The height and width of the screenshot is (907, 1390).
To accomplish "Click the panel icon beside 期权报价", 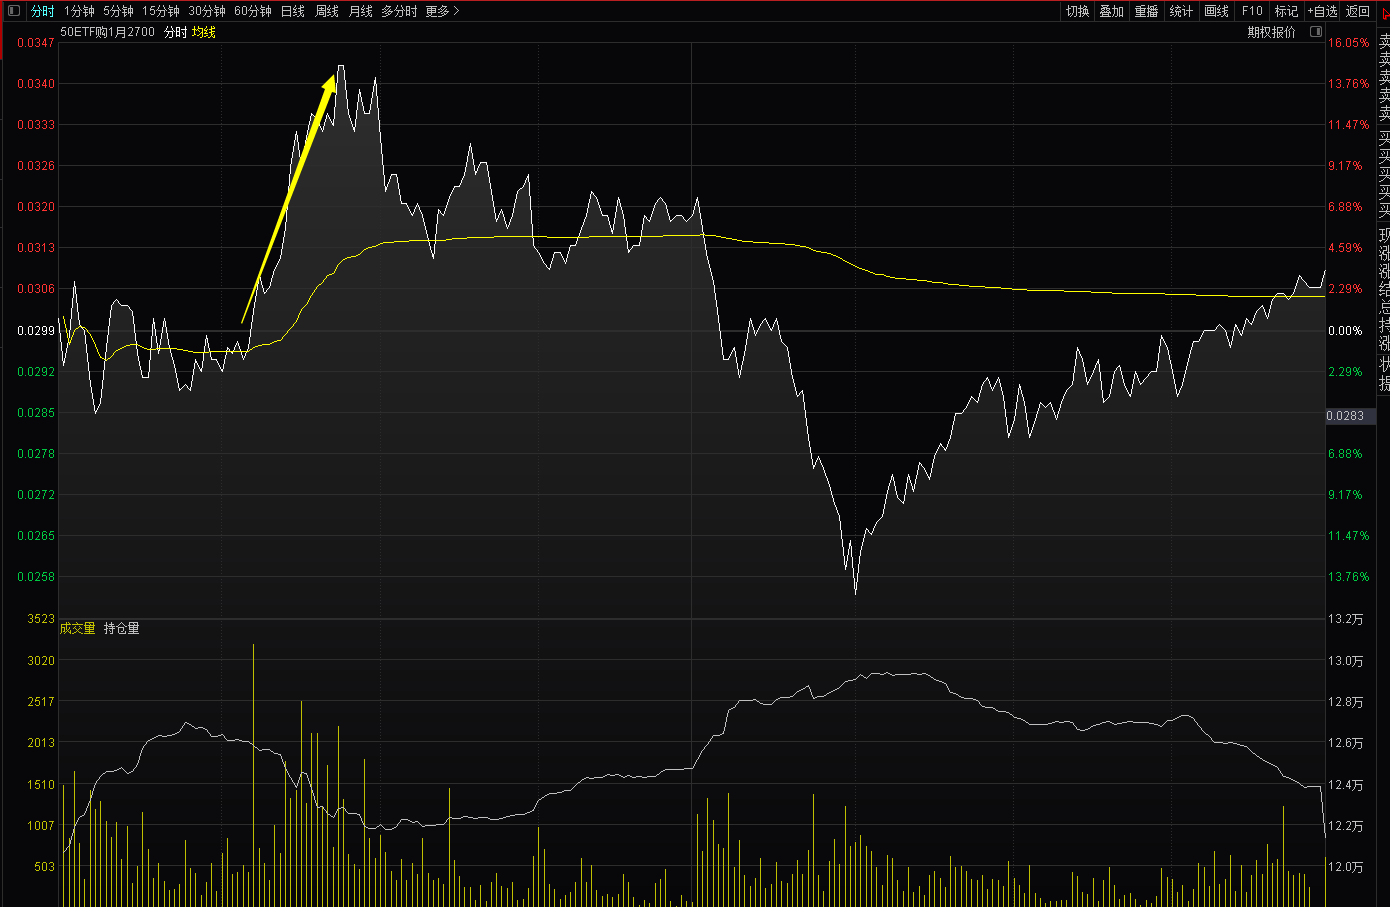I will click(1316, 32).
